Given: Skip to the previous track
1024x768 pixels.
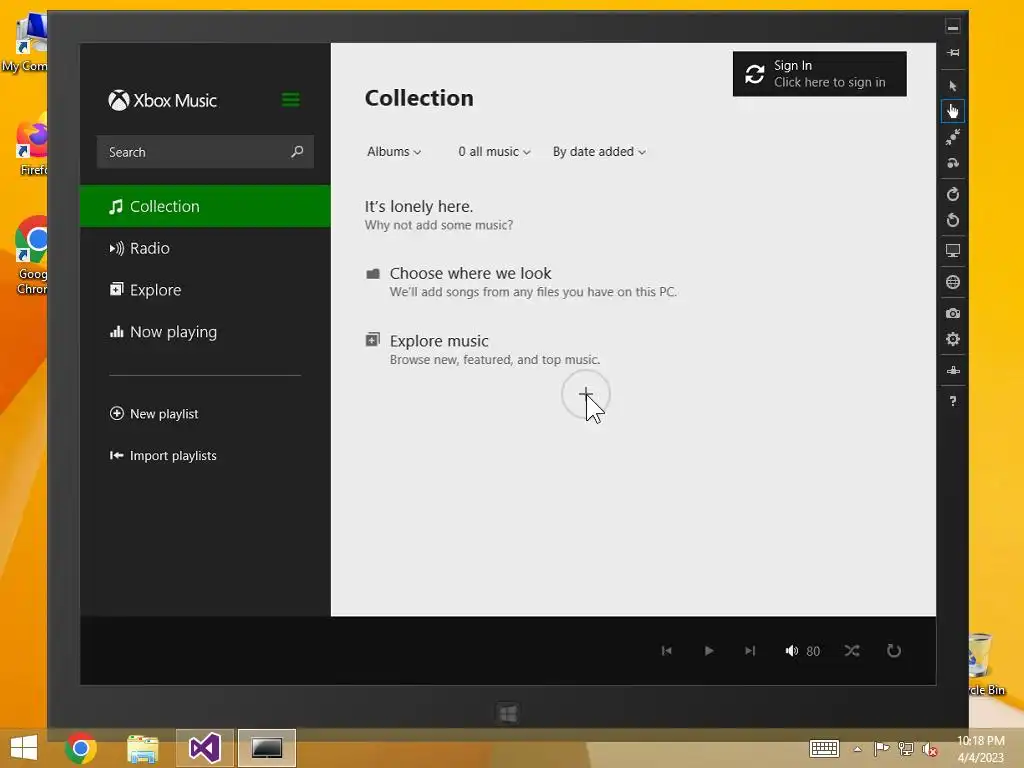Looking at the screenshot, I should coord(667,650).
